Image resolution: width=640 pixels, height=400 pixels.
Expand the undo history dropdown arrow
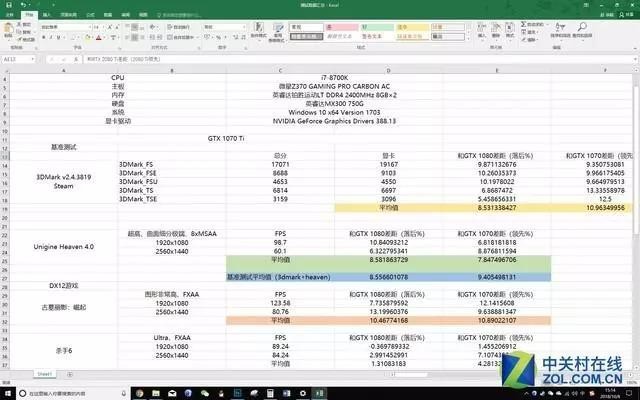pyautogui.click(x=31, y=5)
